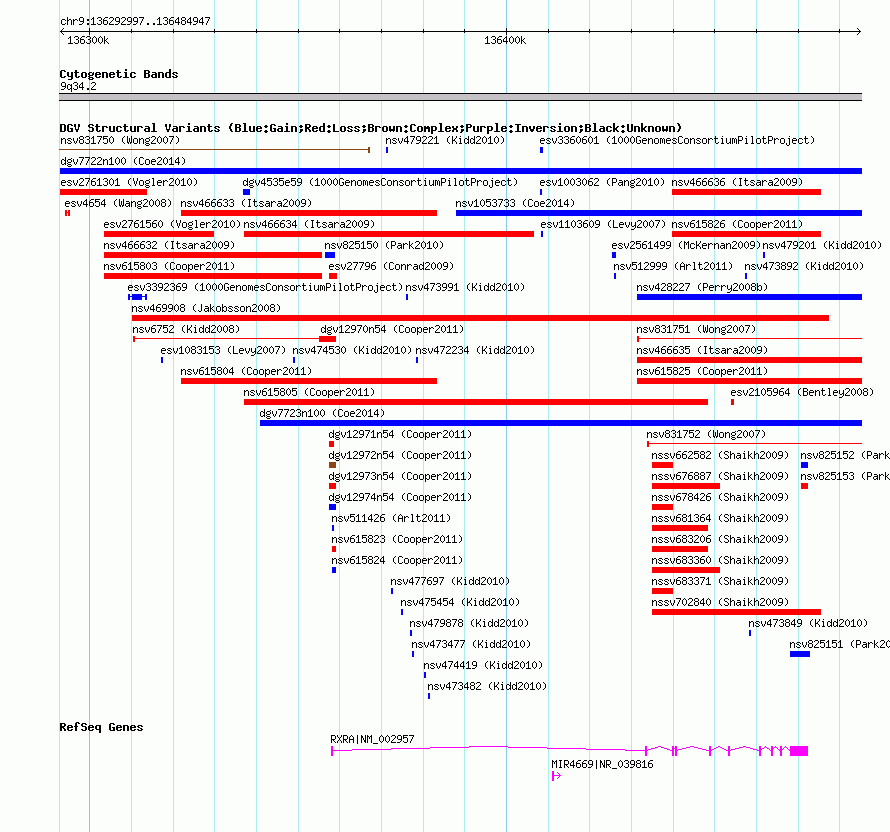Click nssv662582 (Shaikh2009) label

click(x=720, y=455)
